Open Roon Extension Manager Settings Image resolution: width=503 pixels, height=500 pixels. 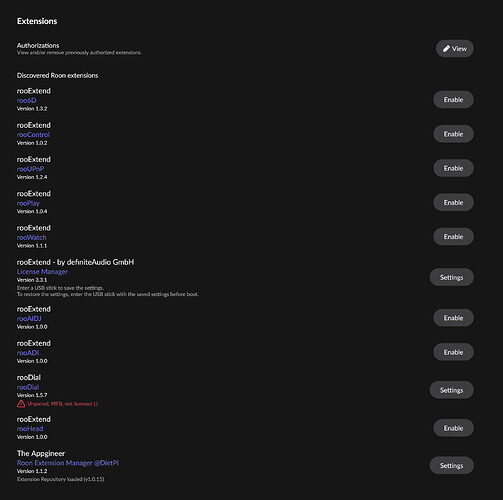tap(452, 466)
